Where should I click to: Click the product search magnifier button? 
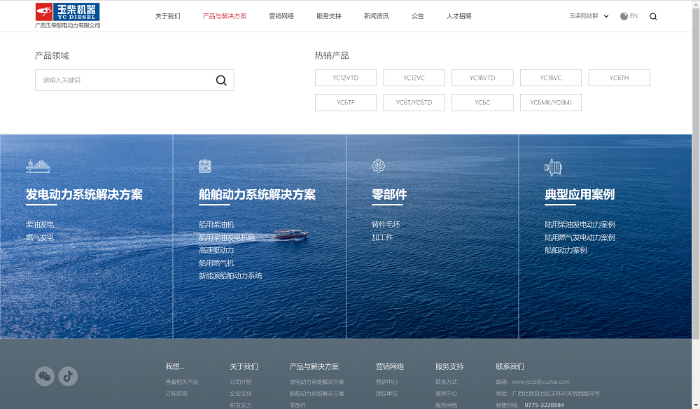pyautogui.click(x=221, y=80)
